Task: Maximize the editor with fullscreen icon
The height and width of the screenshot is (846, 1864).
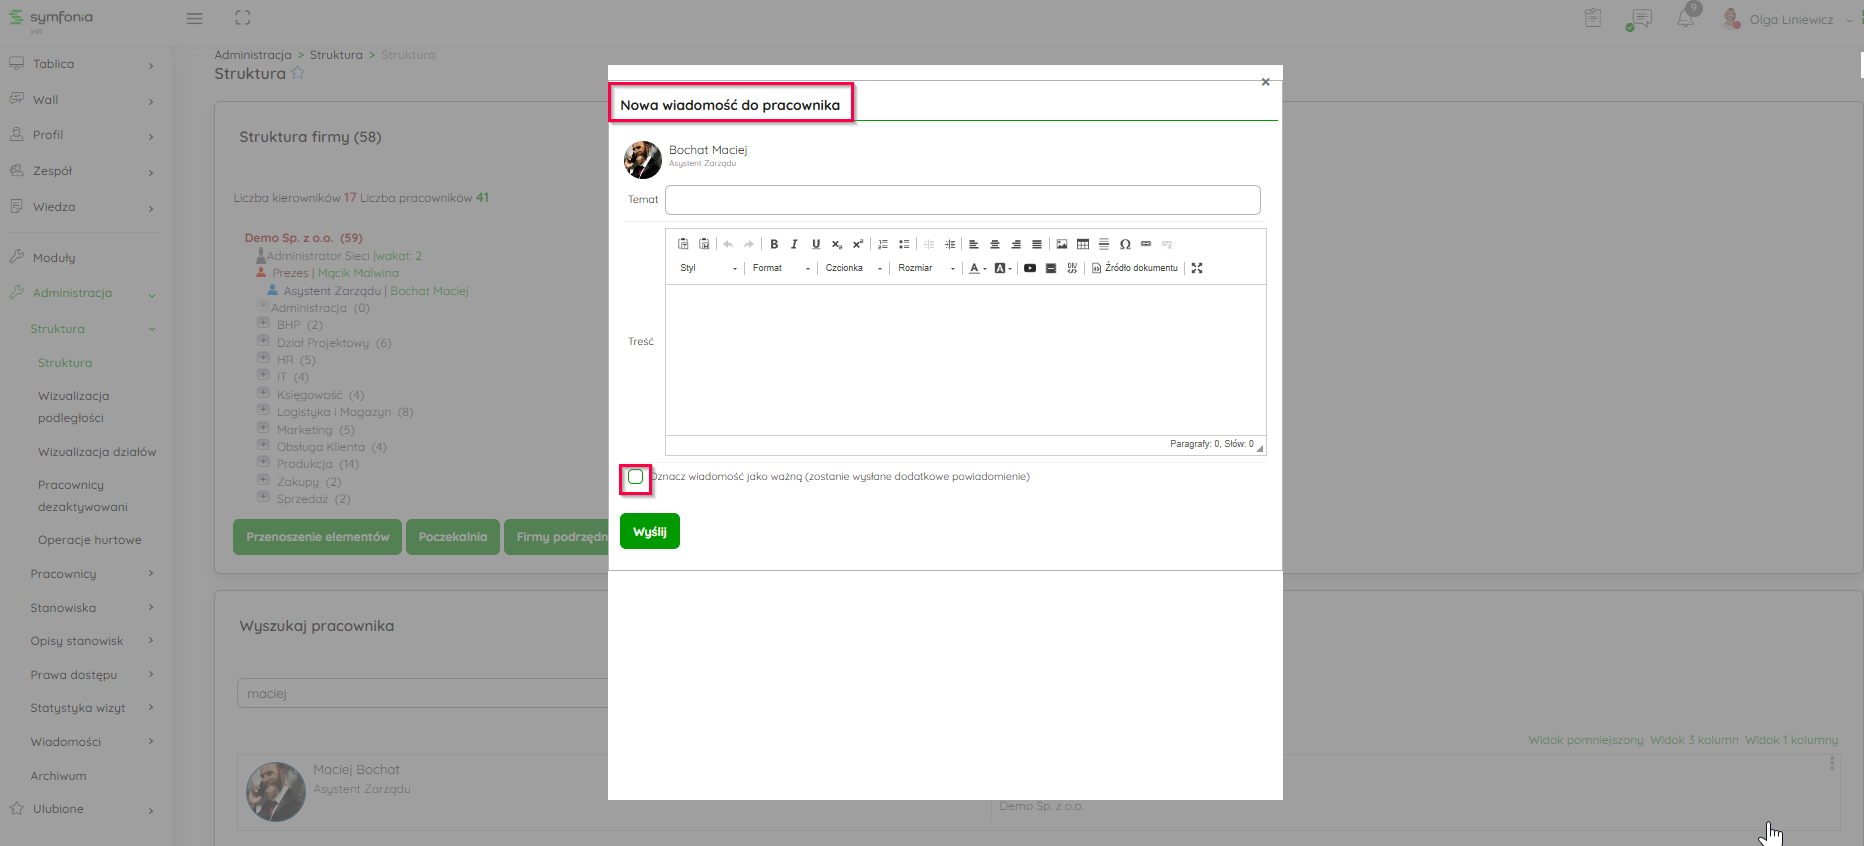Action: (1197, 268)
